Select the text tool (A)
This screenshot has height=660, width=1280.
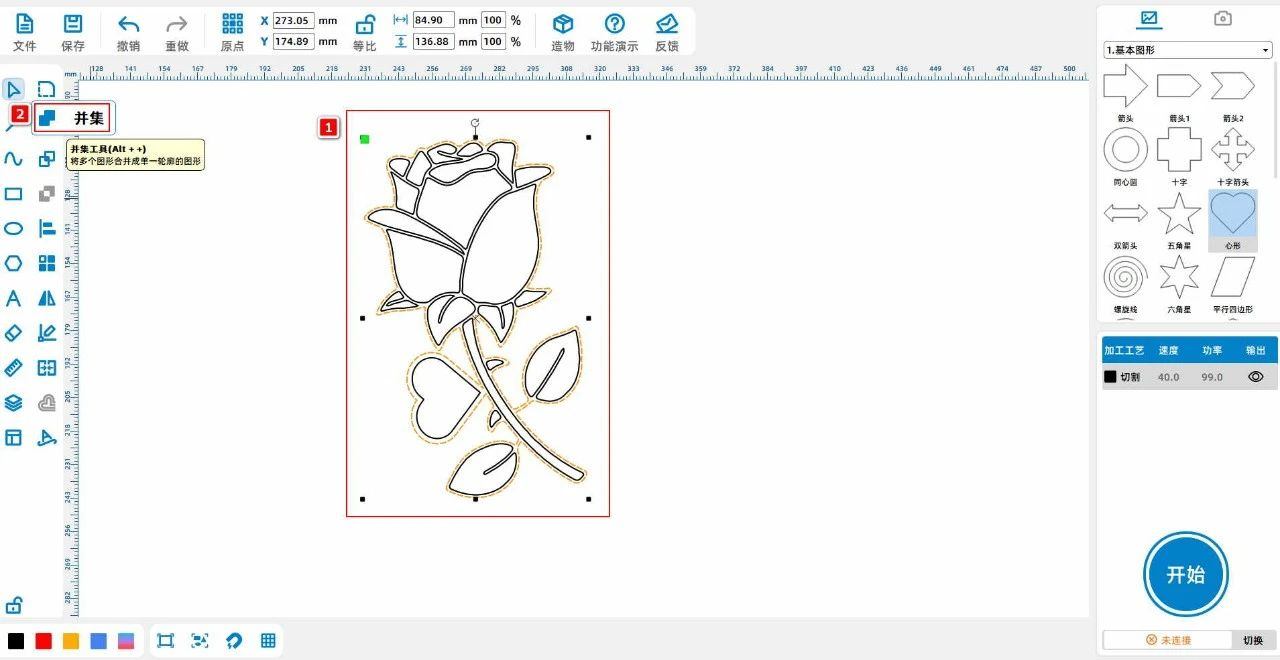point(14,298)
